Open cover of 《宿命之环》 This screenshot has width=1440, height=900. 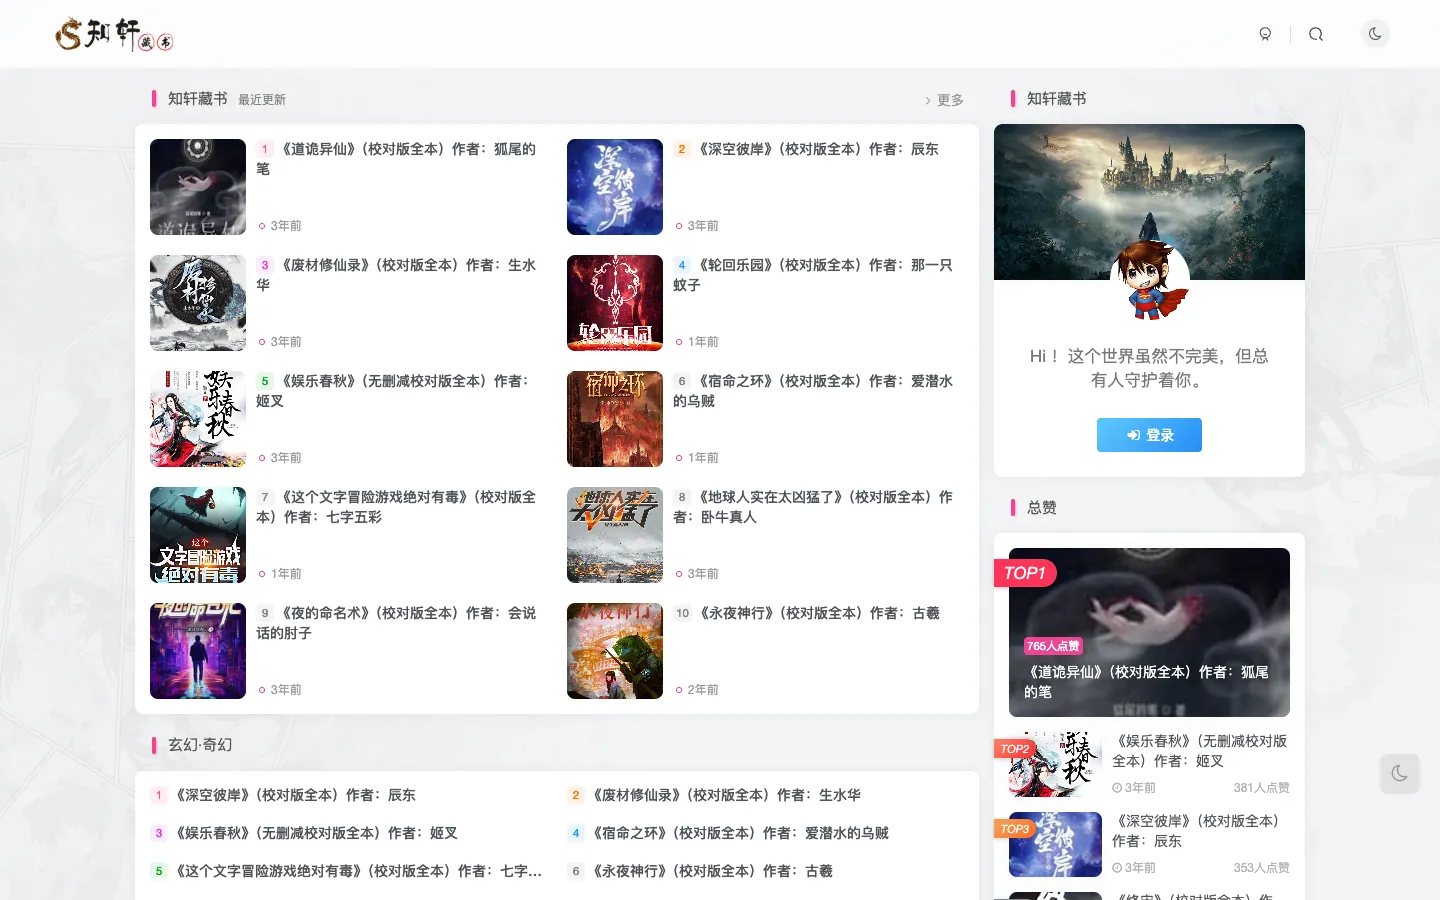pos(615,419)
